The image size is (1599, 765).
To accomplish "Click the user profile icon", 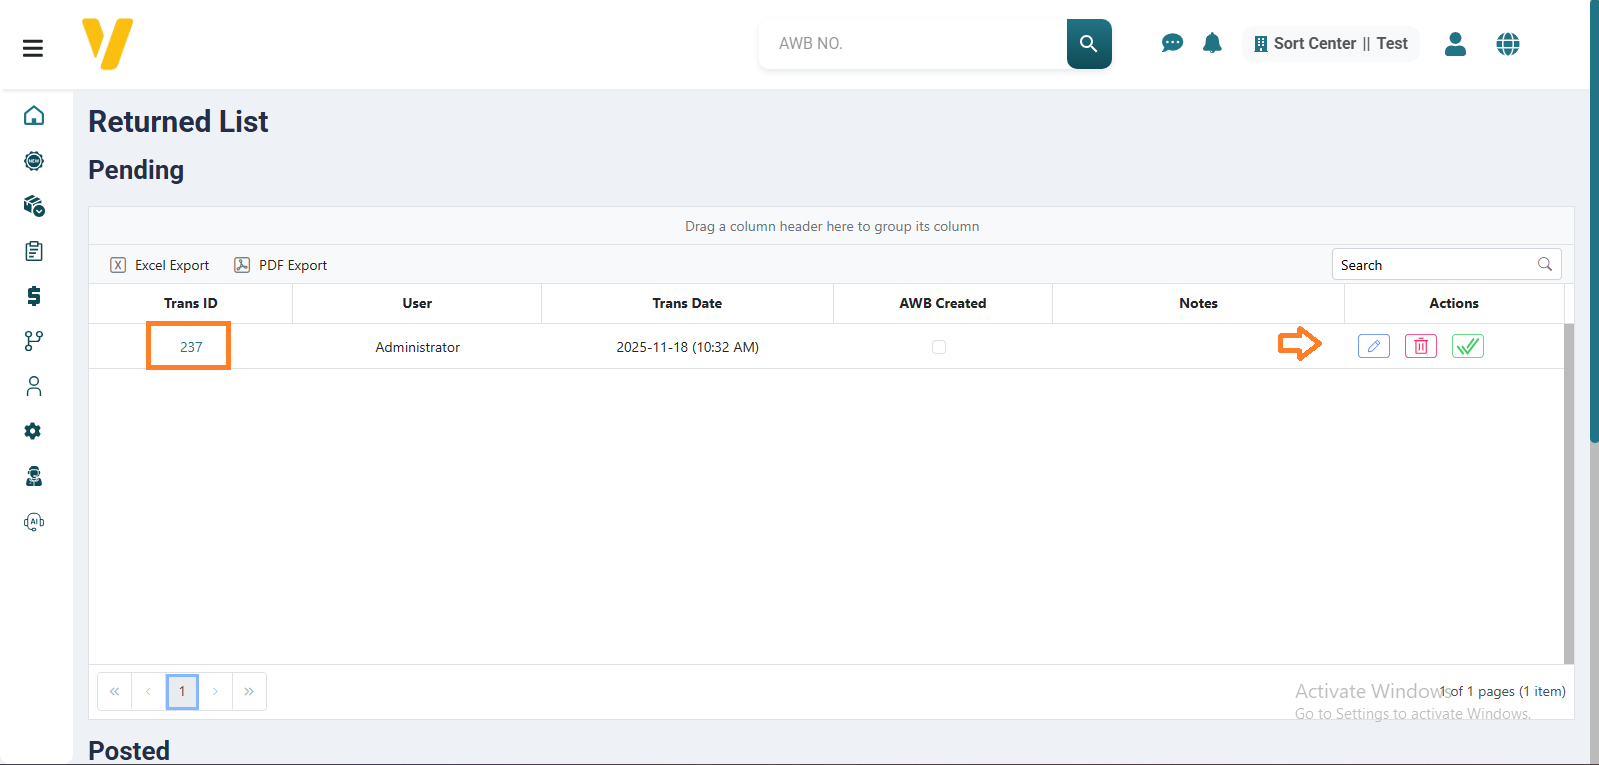I will (1455, 44).
